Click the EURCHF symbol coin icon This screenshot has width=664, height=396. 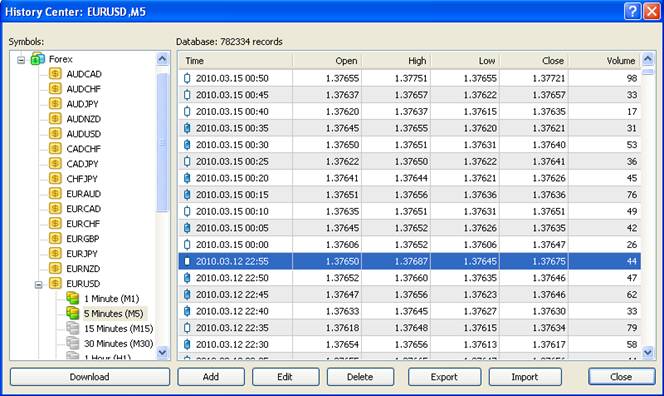tap(55, 223)
